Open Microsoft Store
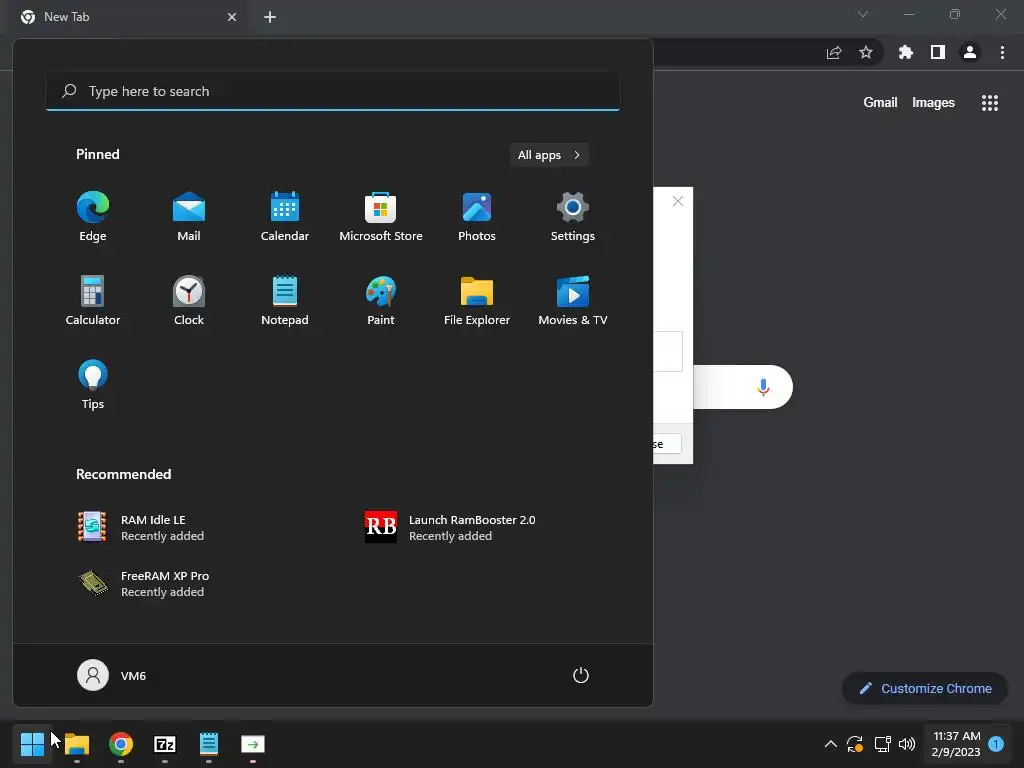The height and width of the screenshot is (768, 1024). tap(381, 216)
